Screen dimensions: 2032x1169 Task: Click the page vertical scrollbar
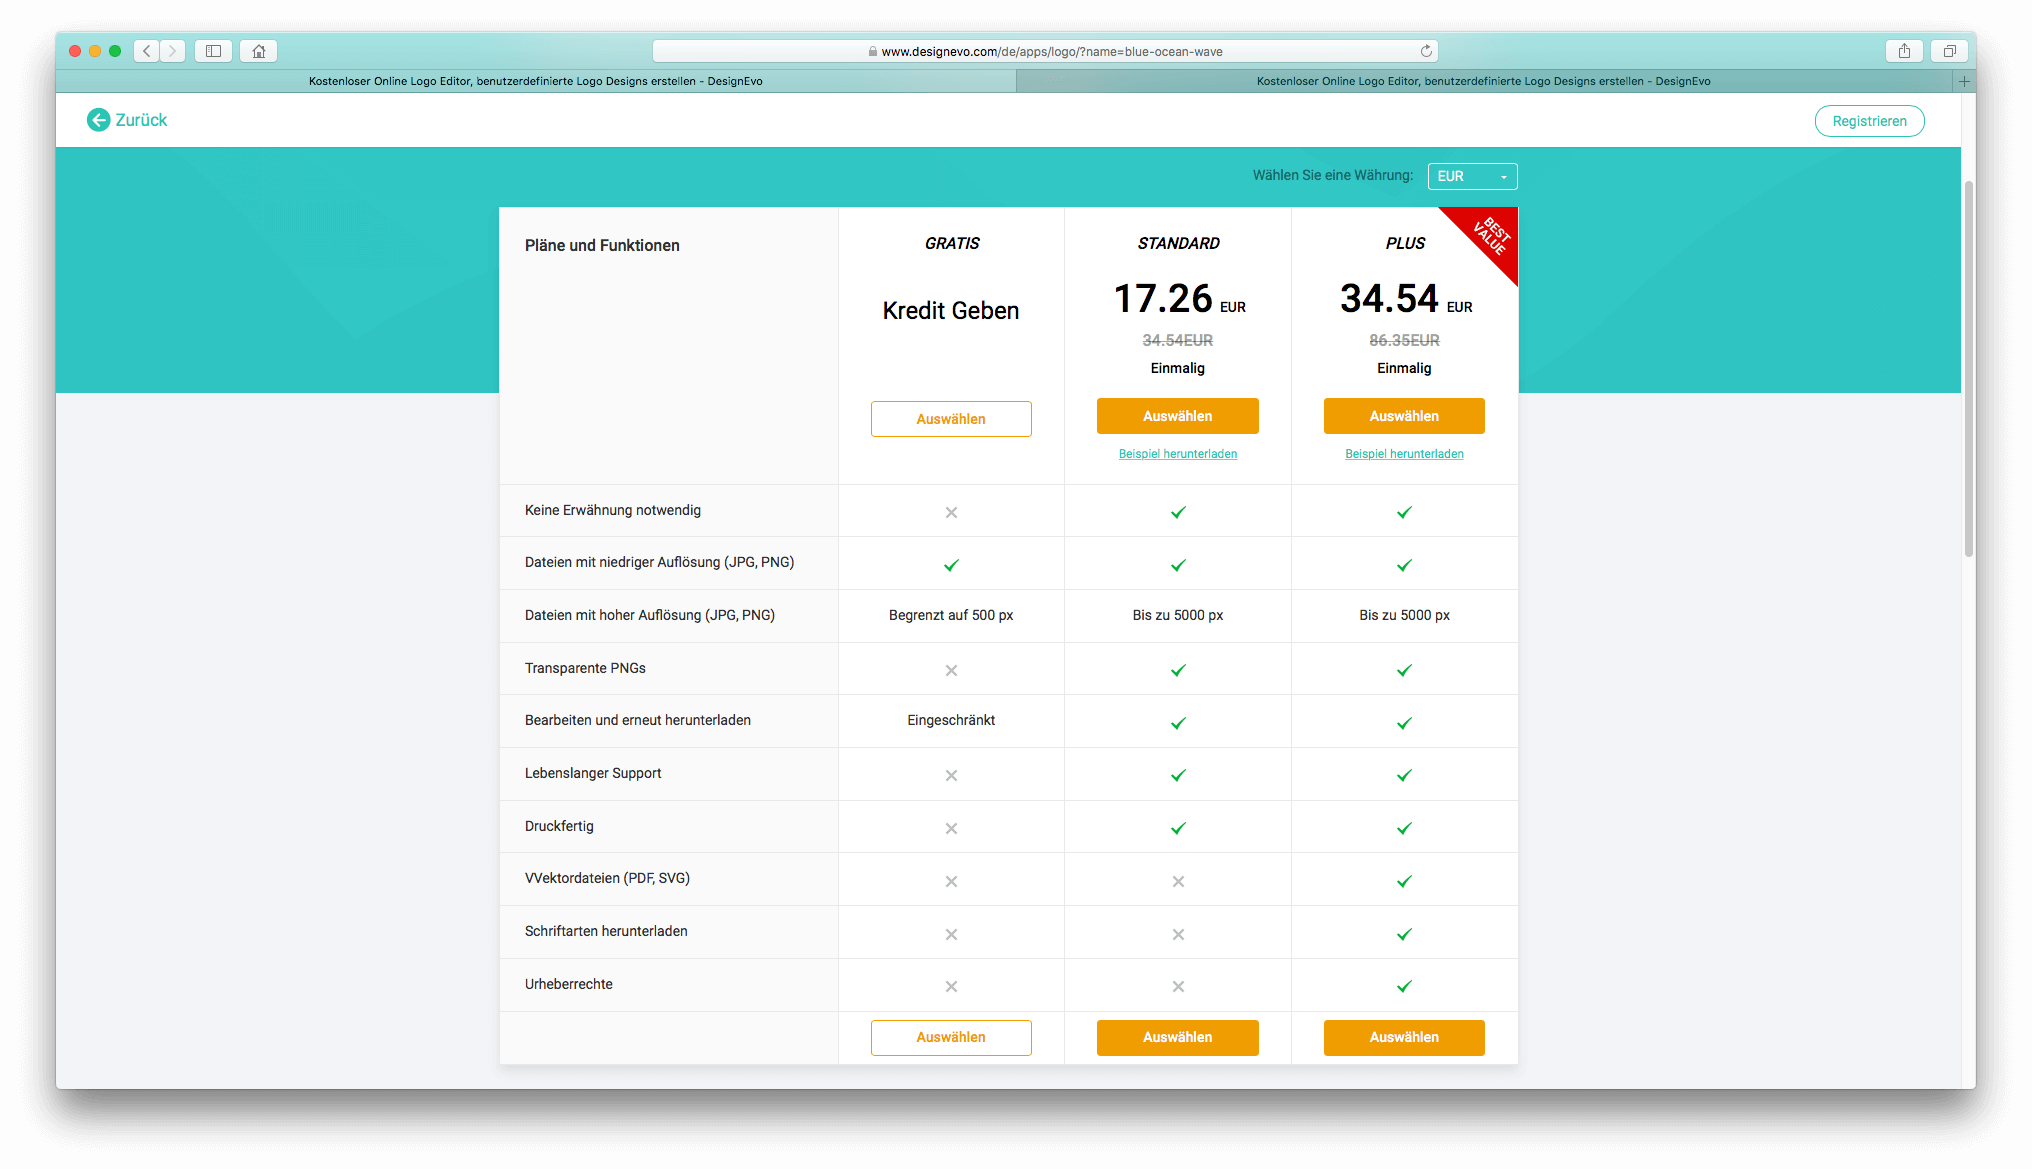pyautogui.click(x=1968, y=370)
